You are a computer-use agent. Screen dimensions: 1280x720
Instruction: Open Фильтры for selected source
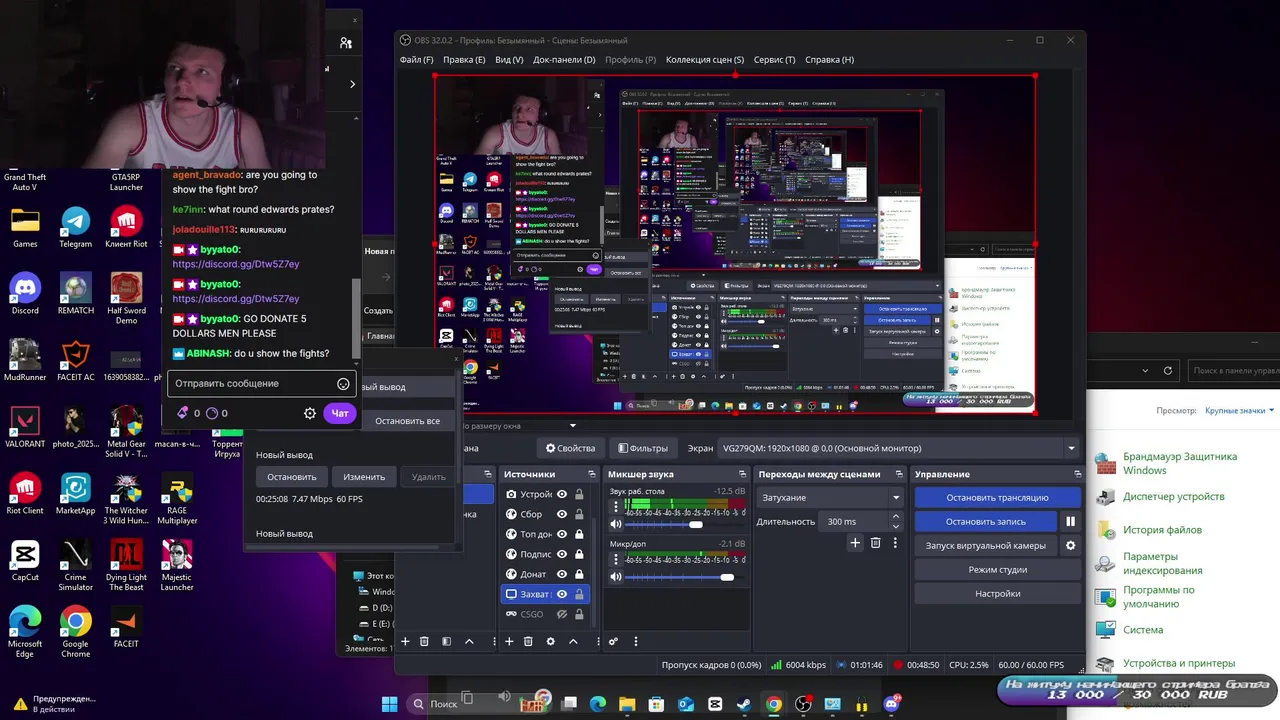point(643,448)
